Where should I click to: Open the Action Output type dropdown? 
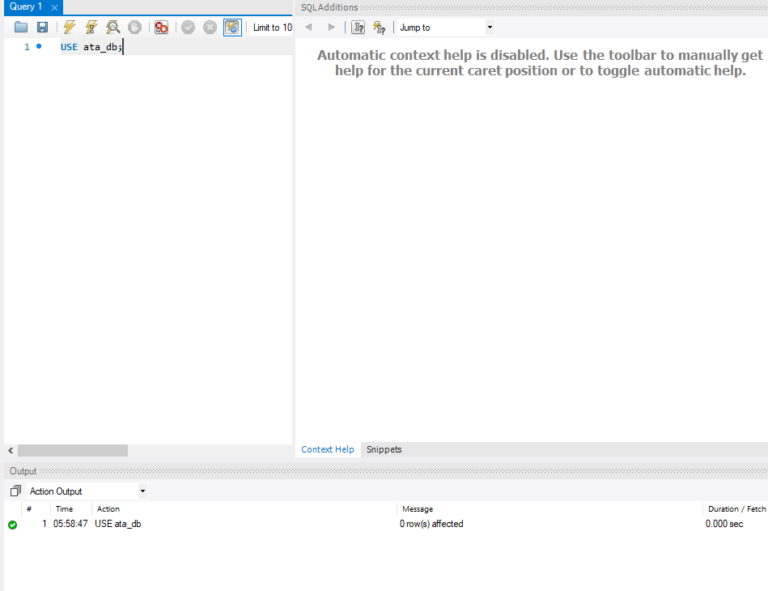[142, 491]
